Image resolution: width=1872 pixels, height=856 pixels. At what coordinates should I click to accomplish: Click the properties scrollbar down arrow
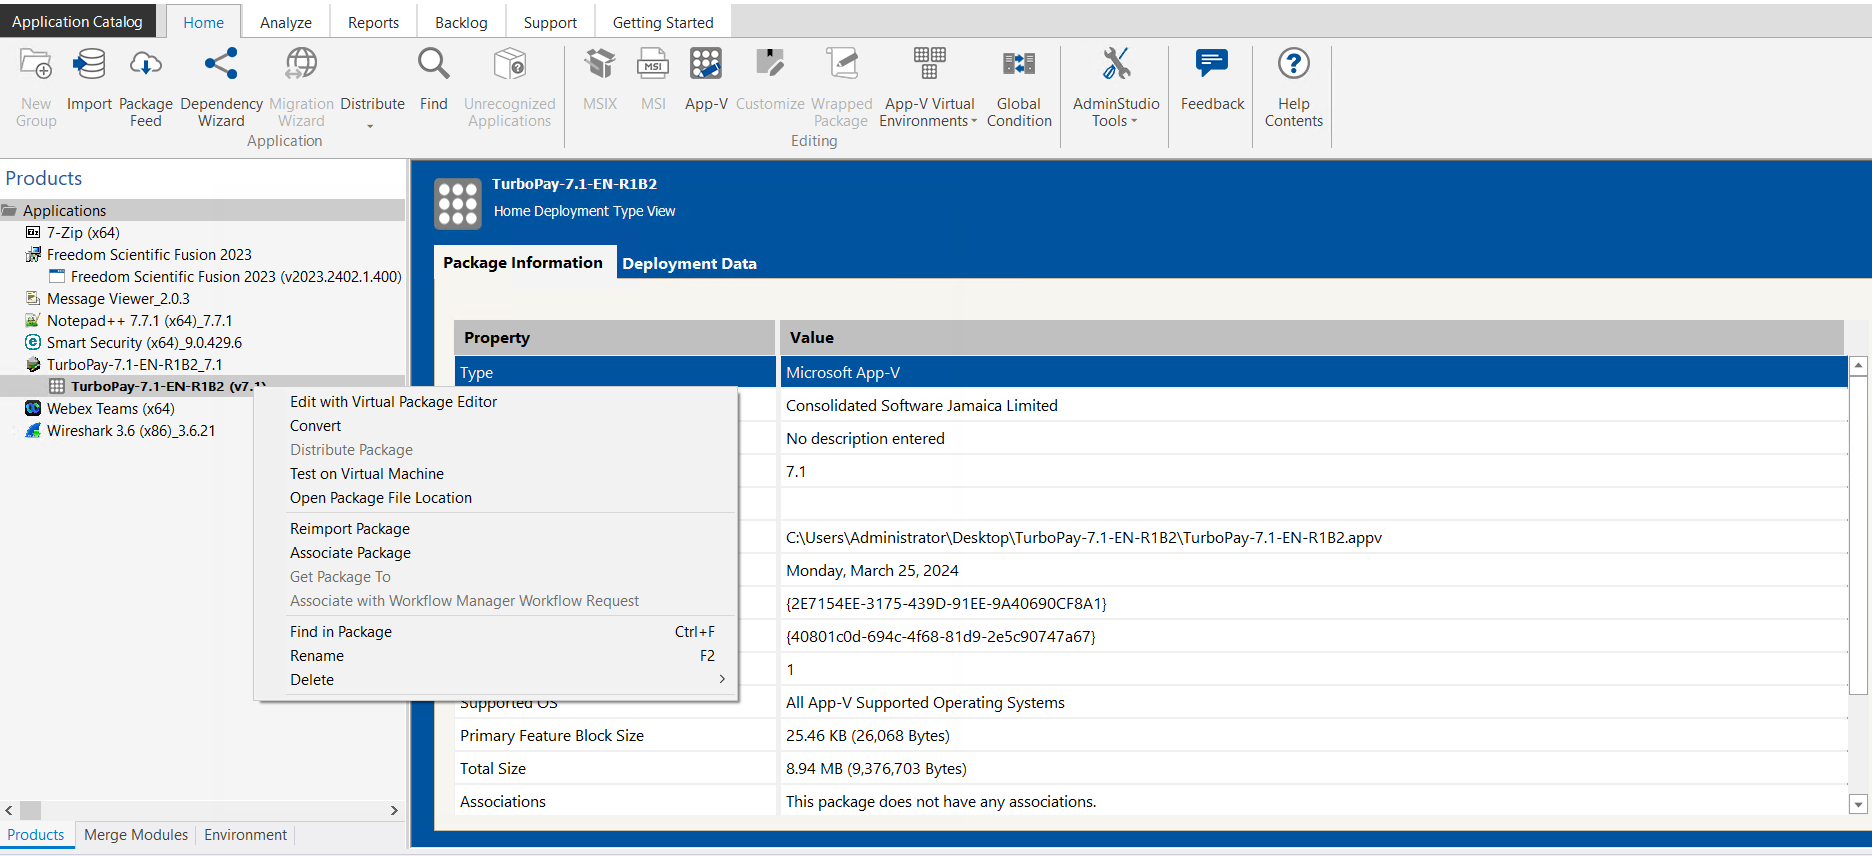[1858, 804]
